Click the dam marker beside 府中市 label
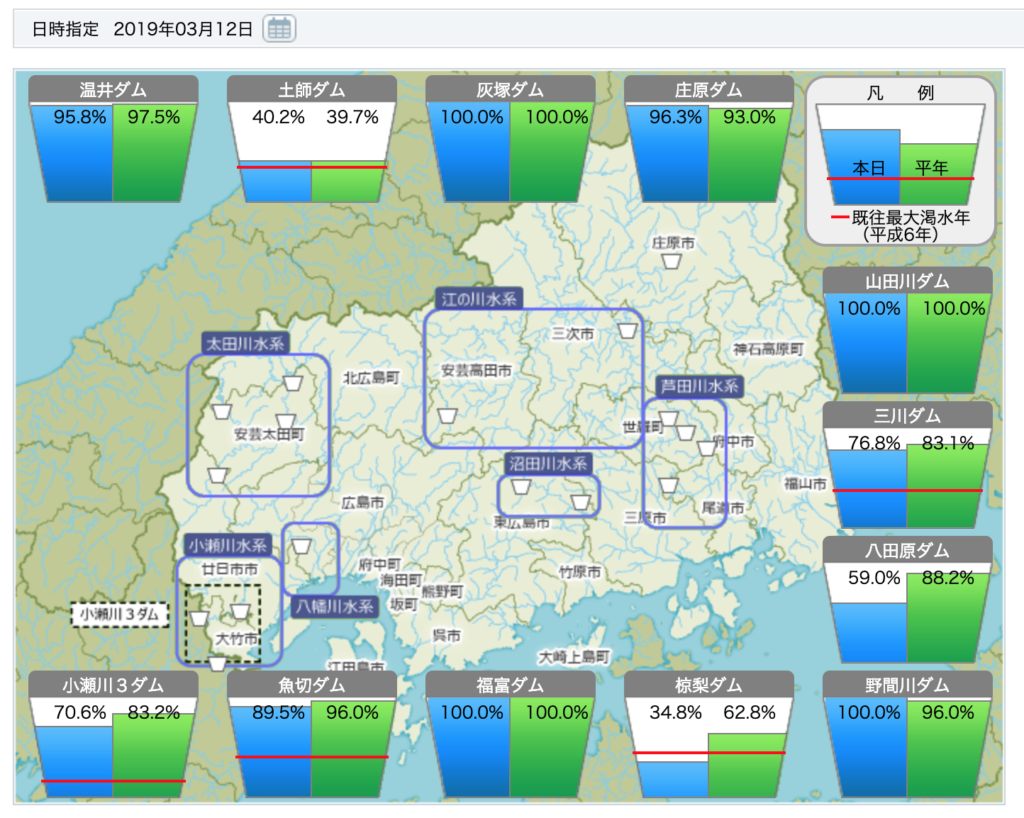Image resolution: width=1024 pixels, height=818 pixels. 707,448
